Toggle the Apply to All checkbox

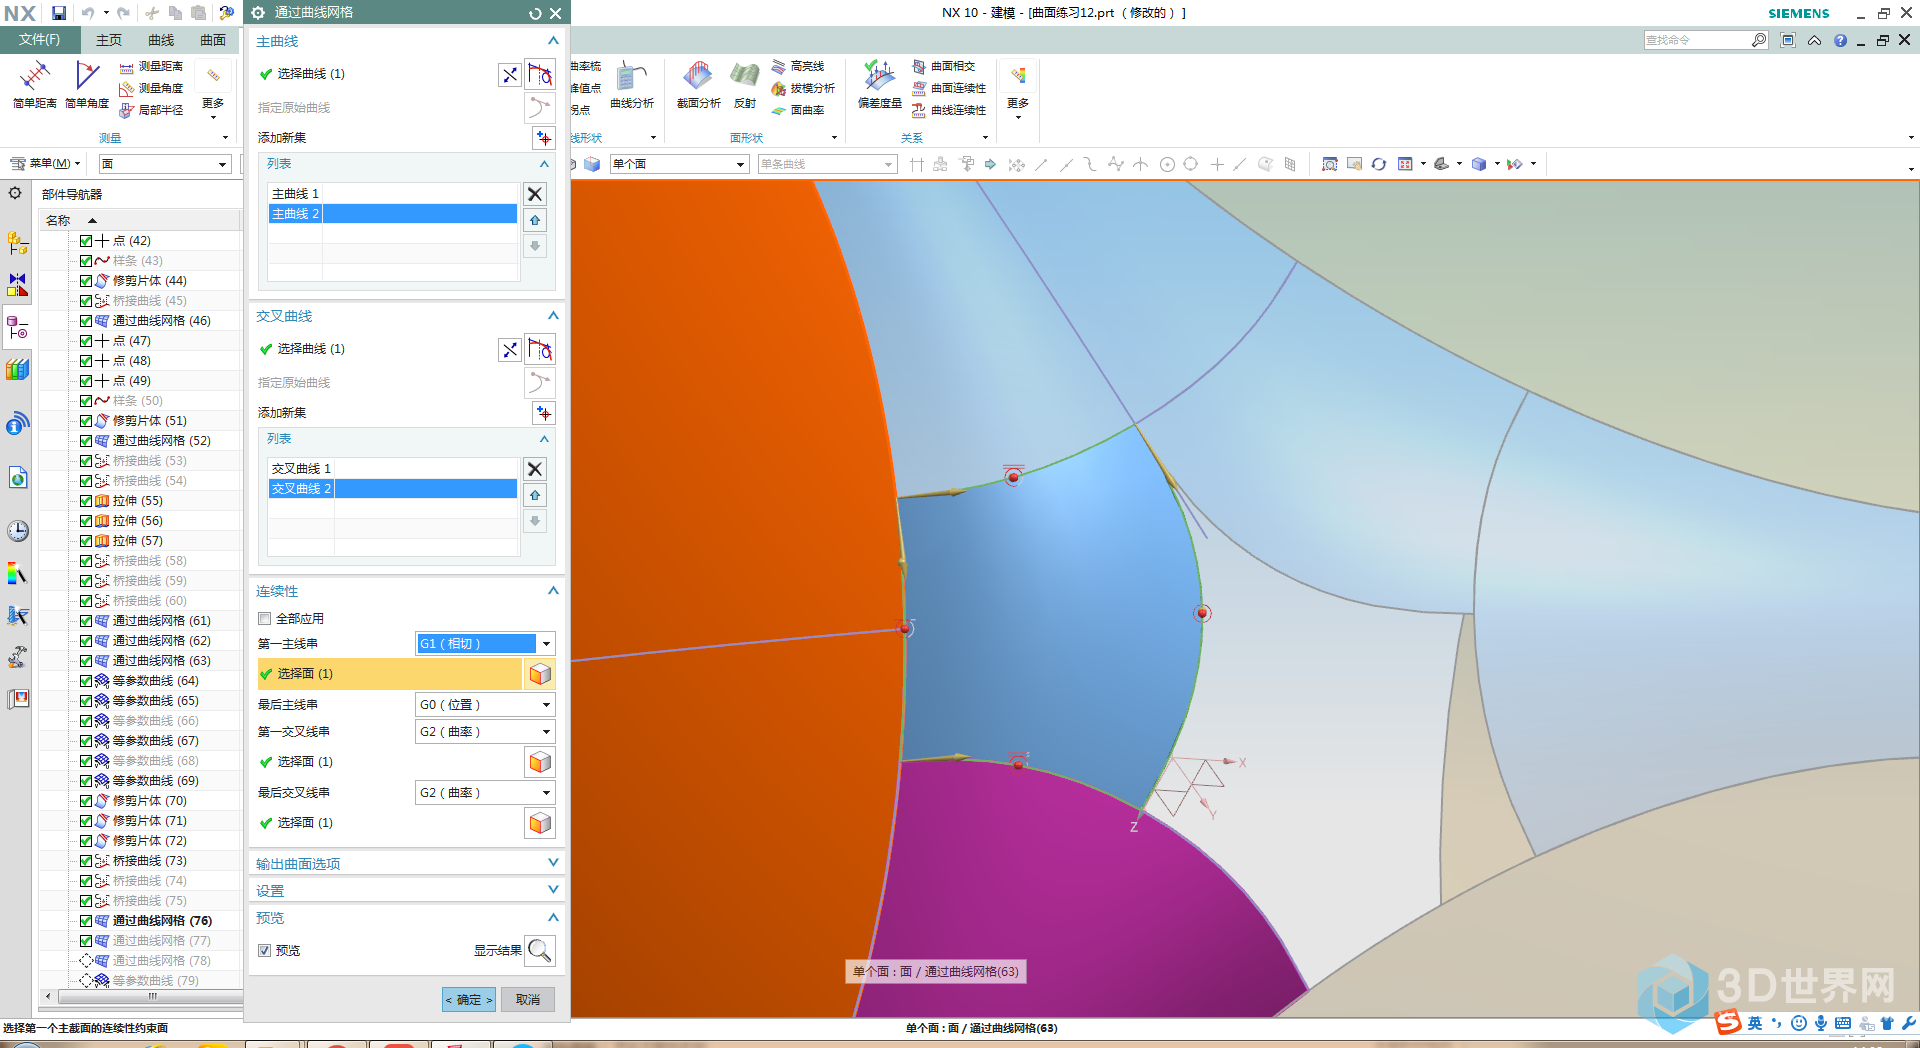[265, 619]
